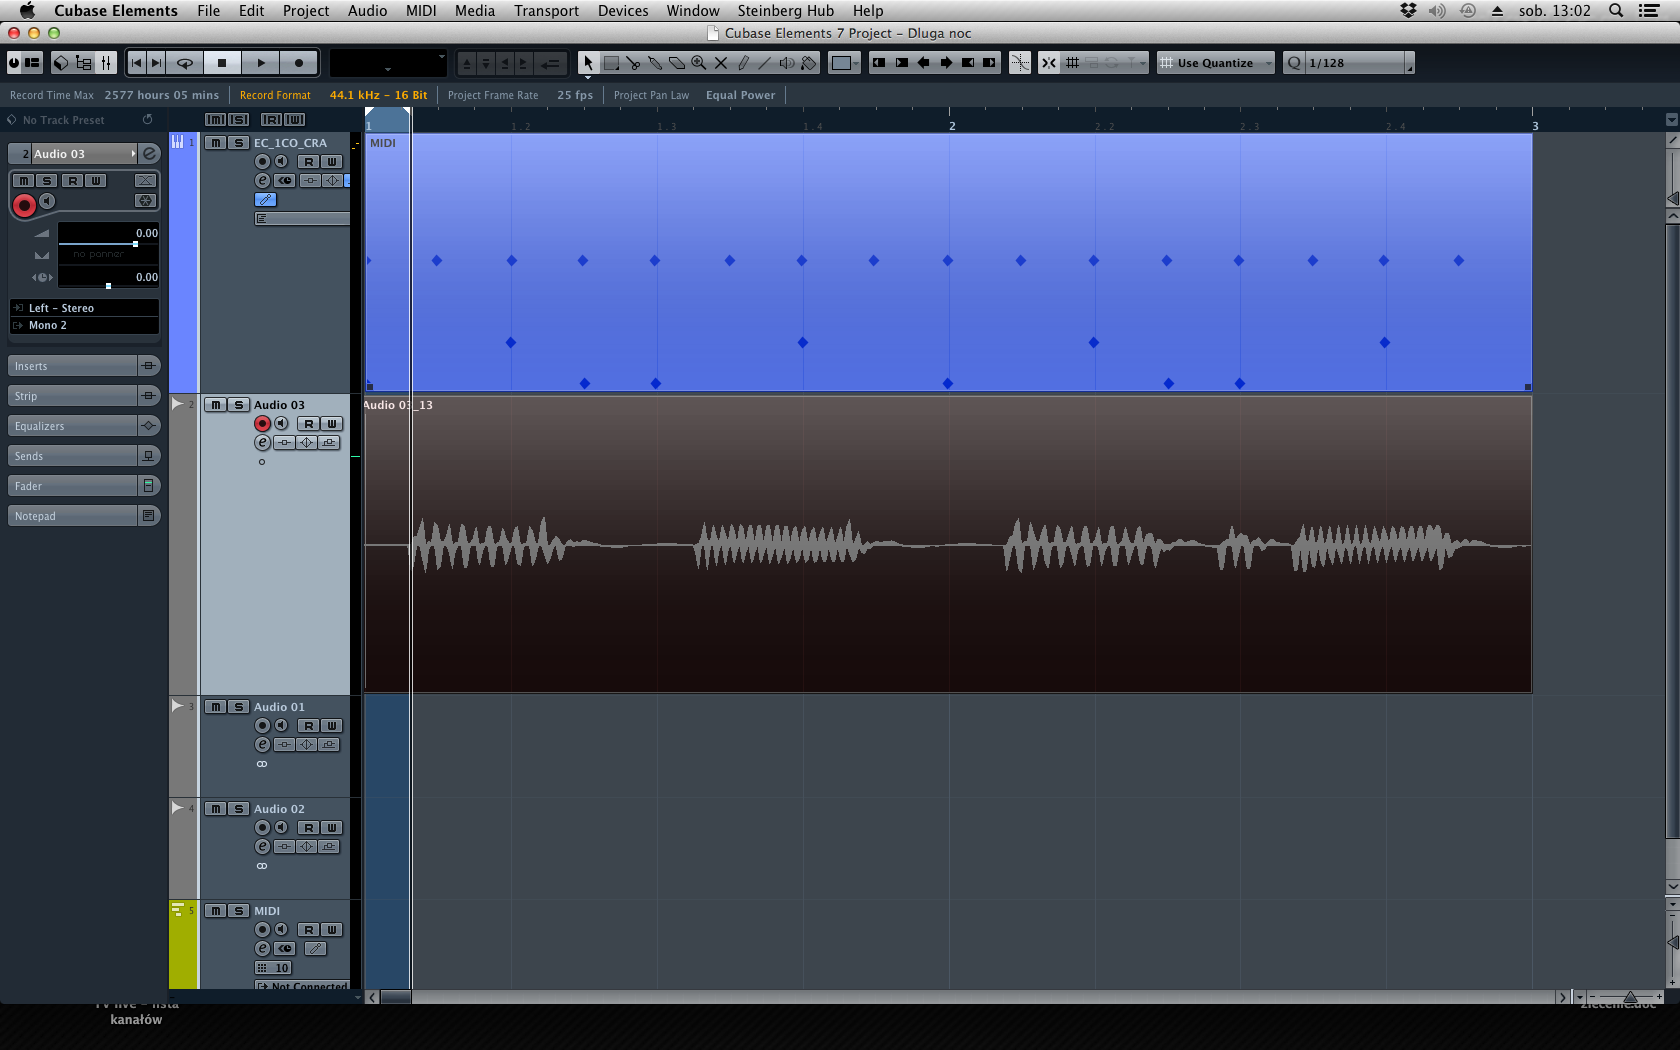Screen dimensions: 1680x1050
Task: Click the Inspector volume slider handle
Action: [135, 244]
